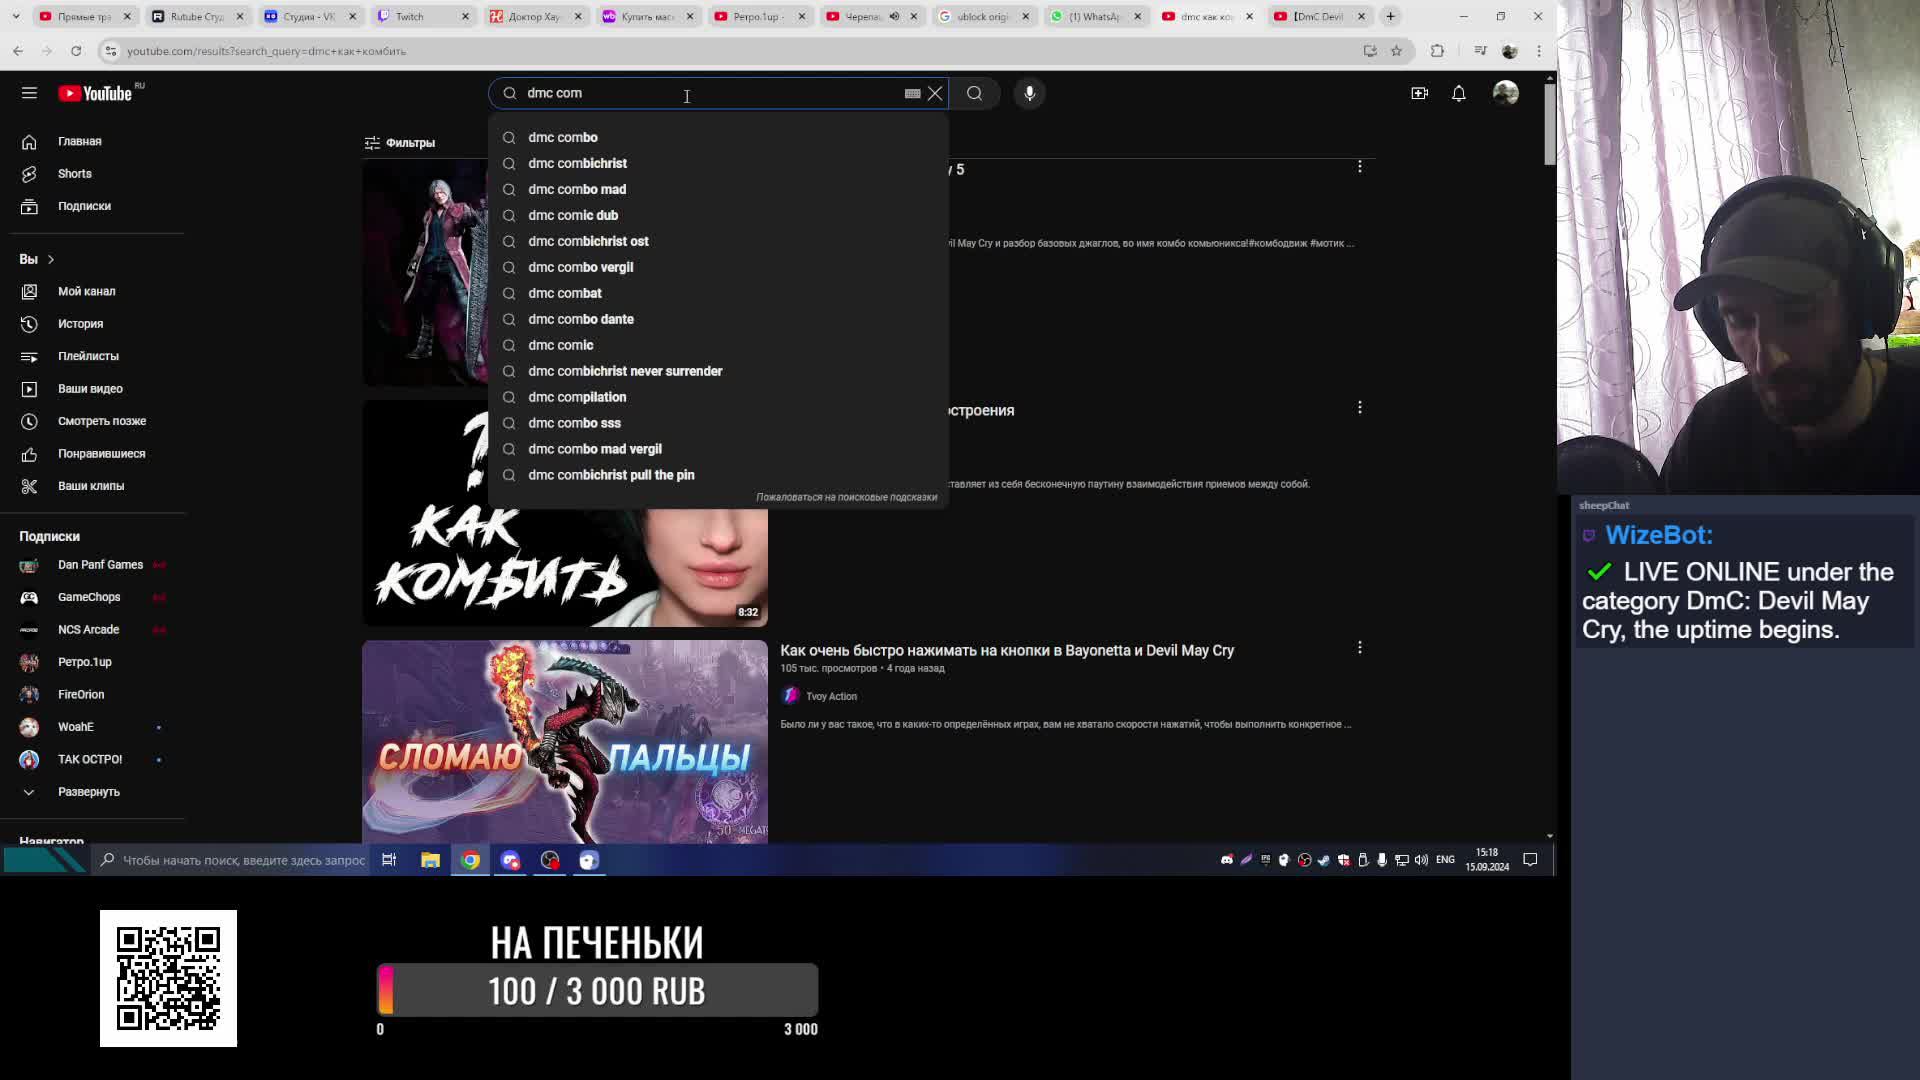Switch to the Twitch browser tab
Viewport: 1920px width, 1080px height.
[410, 16]
